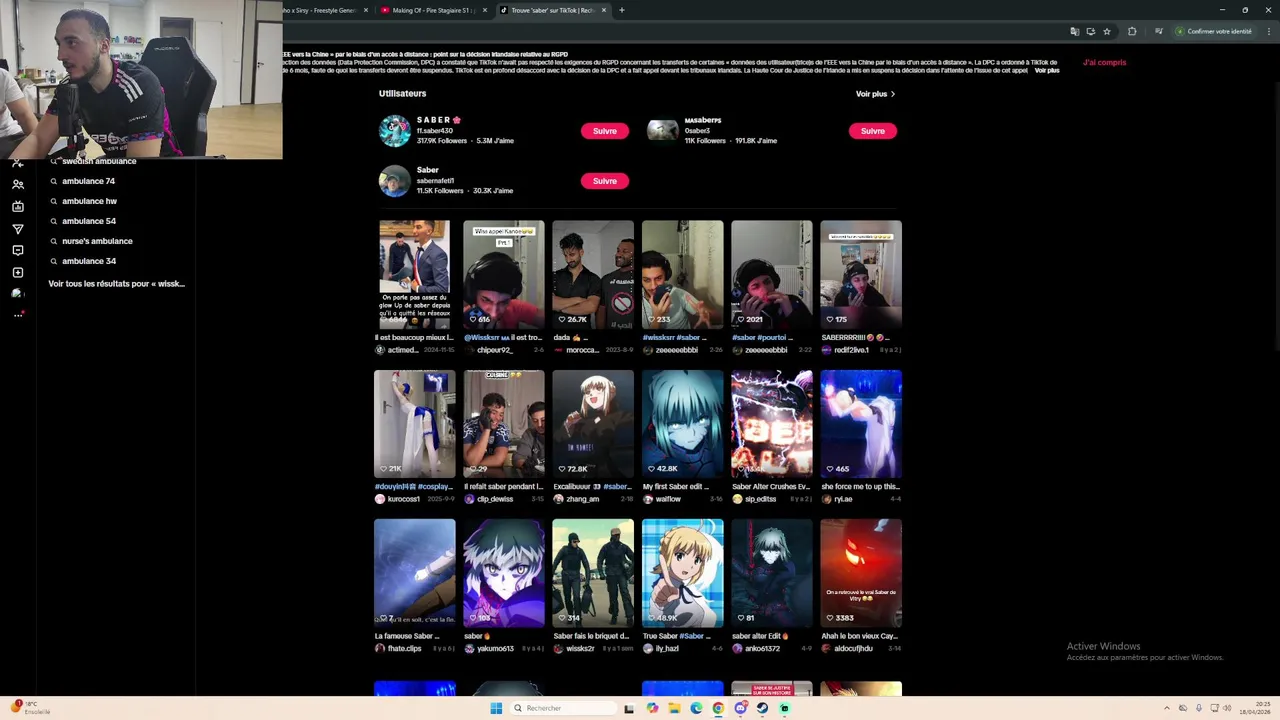Open Microsoft Edge from the taskbar

696,708
